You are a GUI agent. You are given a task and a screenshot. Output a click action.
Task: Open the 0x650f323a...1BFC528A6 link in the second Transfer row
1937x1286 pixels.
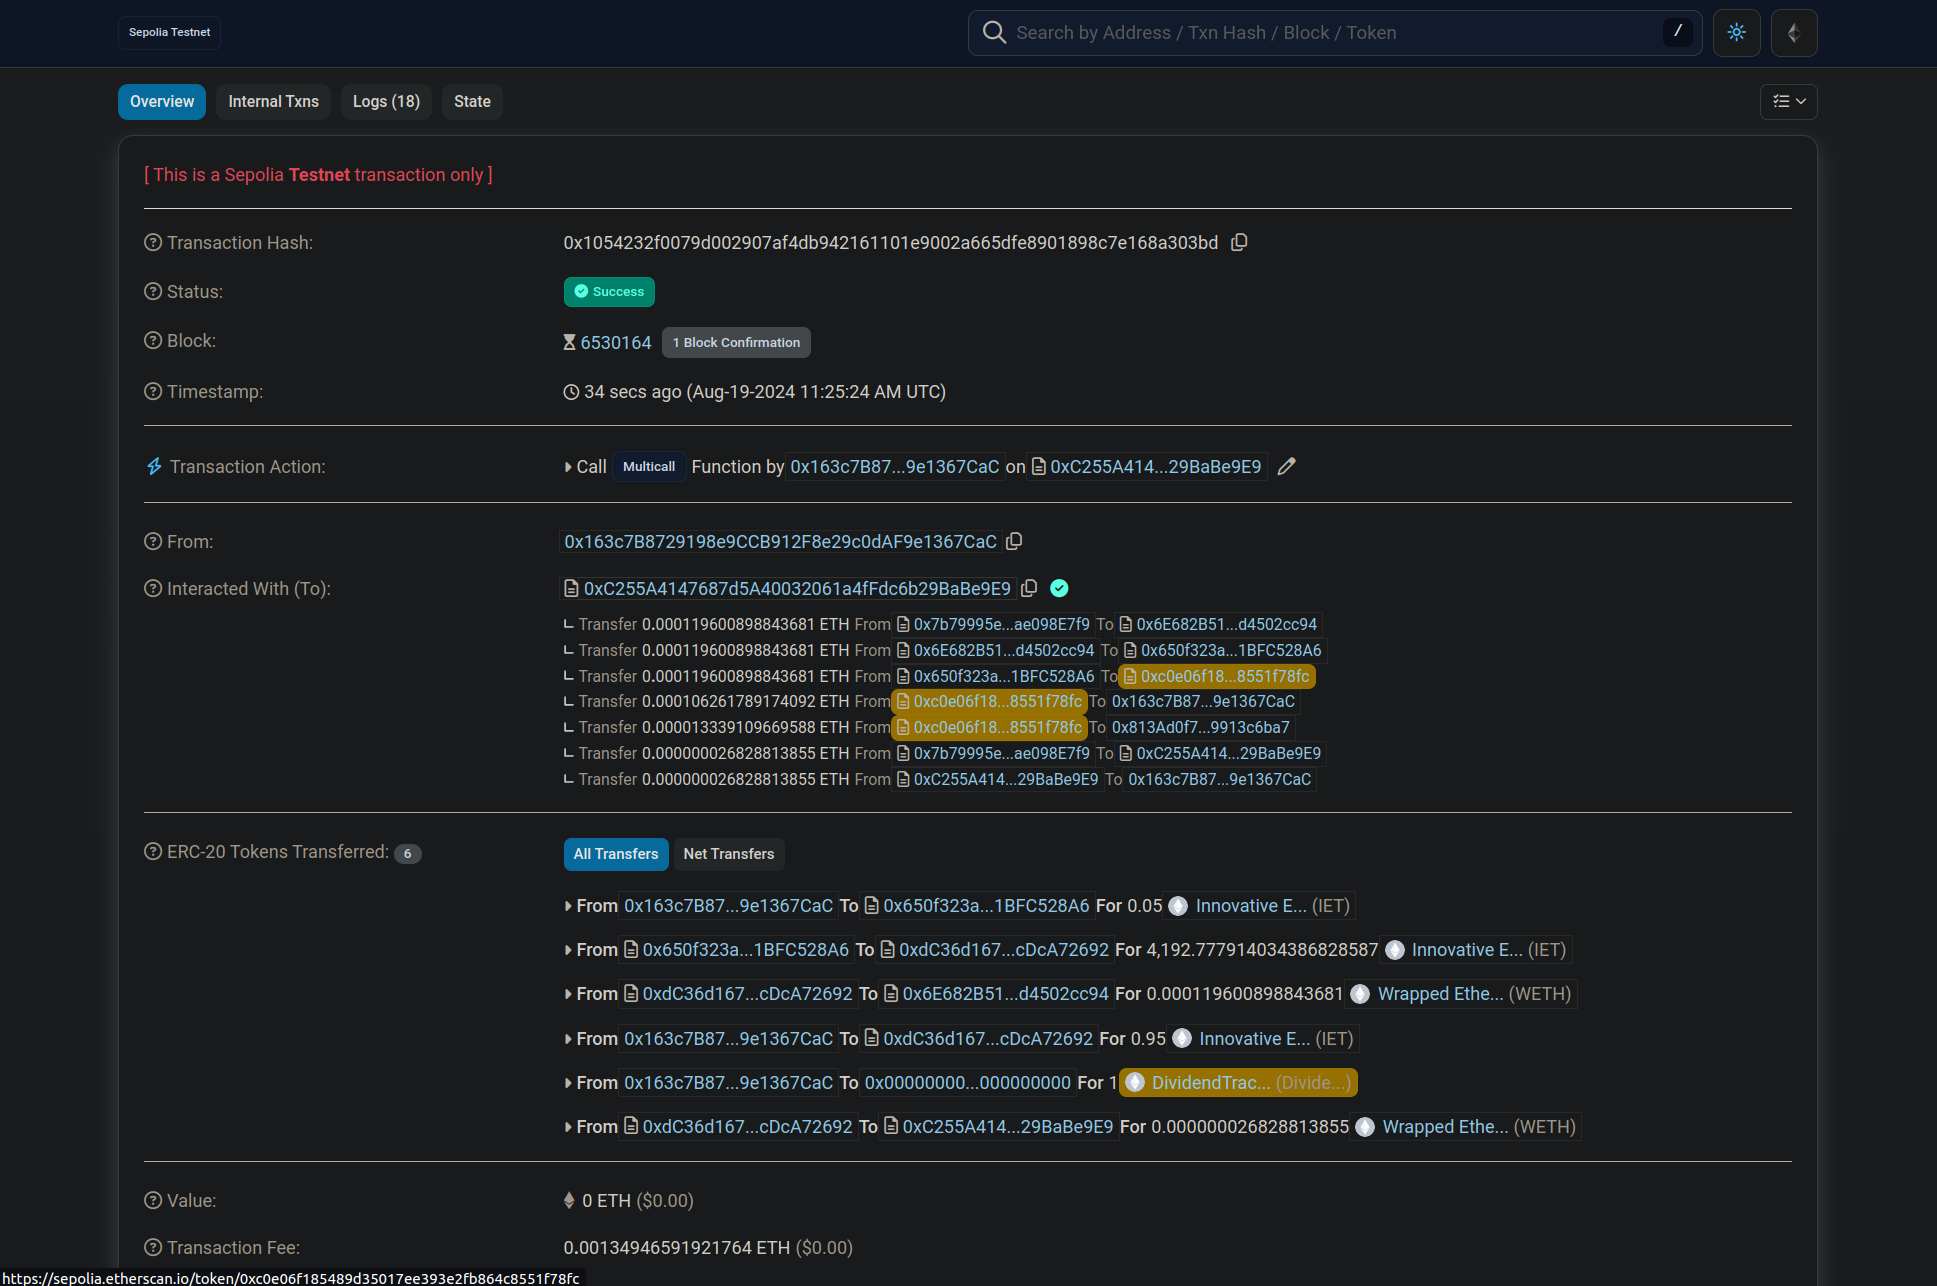pyautogui.click(x=1231, y=650)
